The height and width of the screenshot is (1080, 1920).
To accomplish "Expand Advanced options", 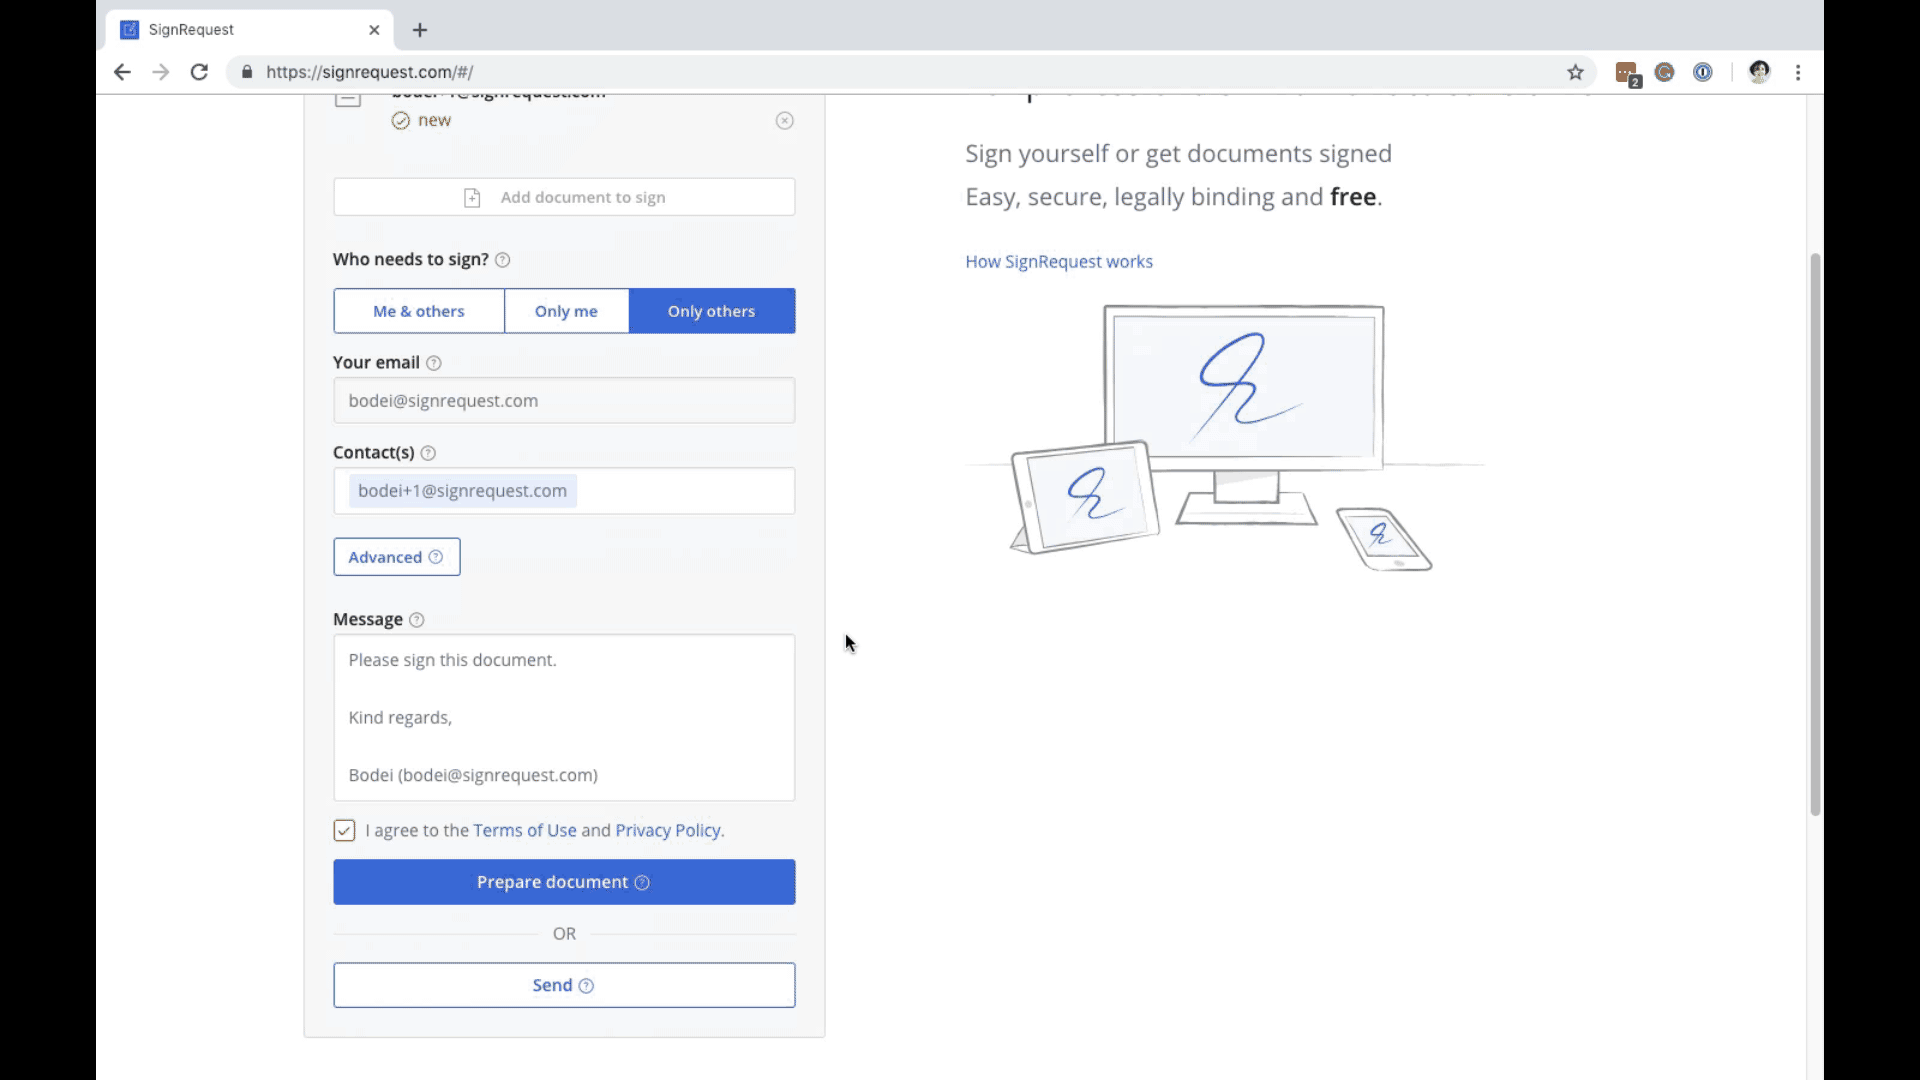I will 396,557.
